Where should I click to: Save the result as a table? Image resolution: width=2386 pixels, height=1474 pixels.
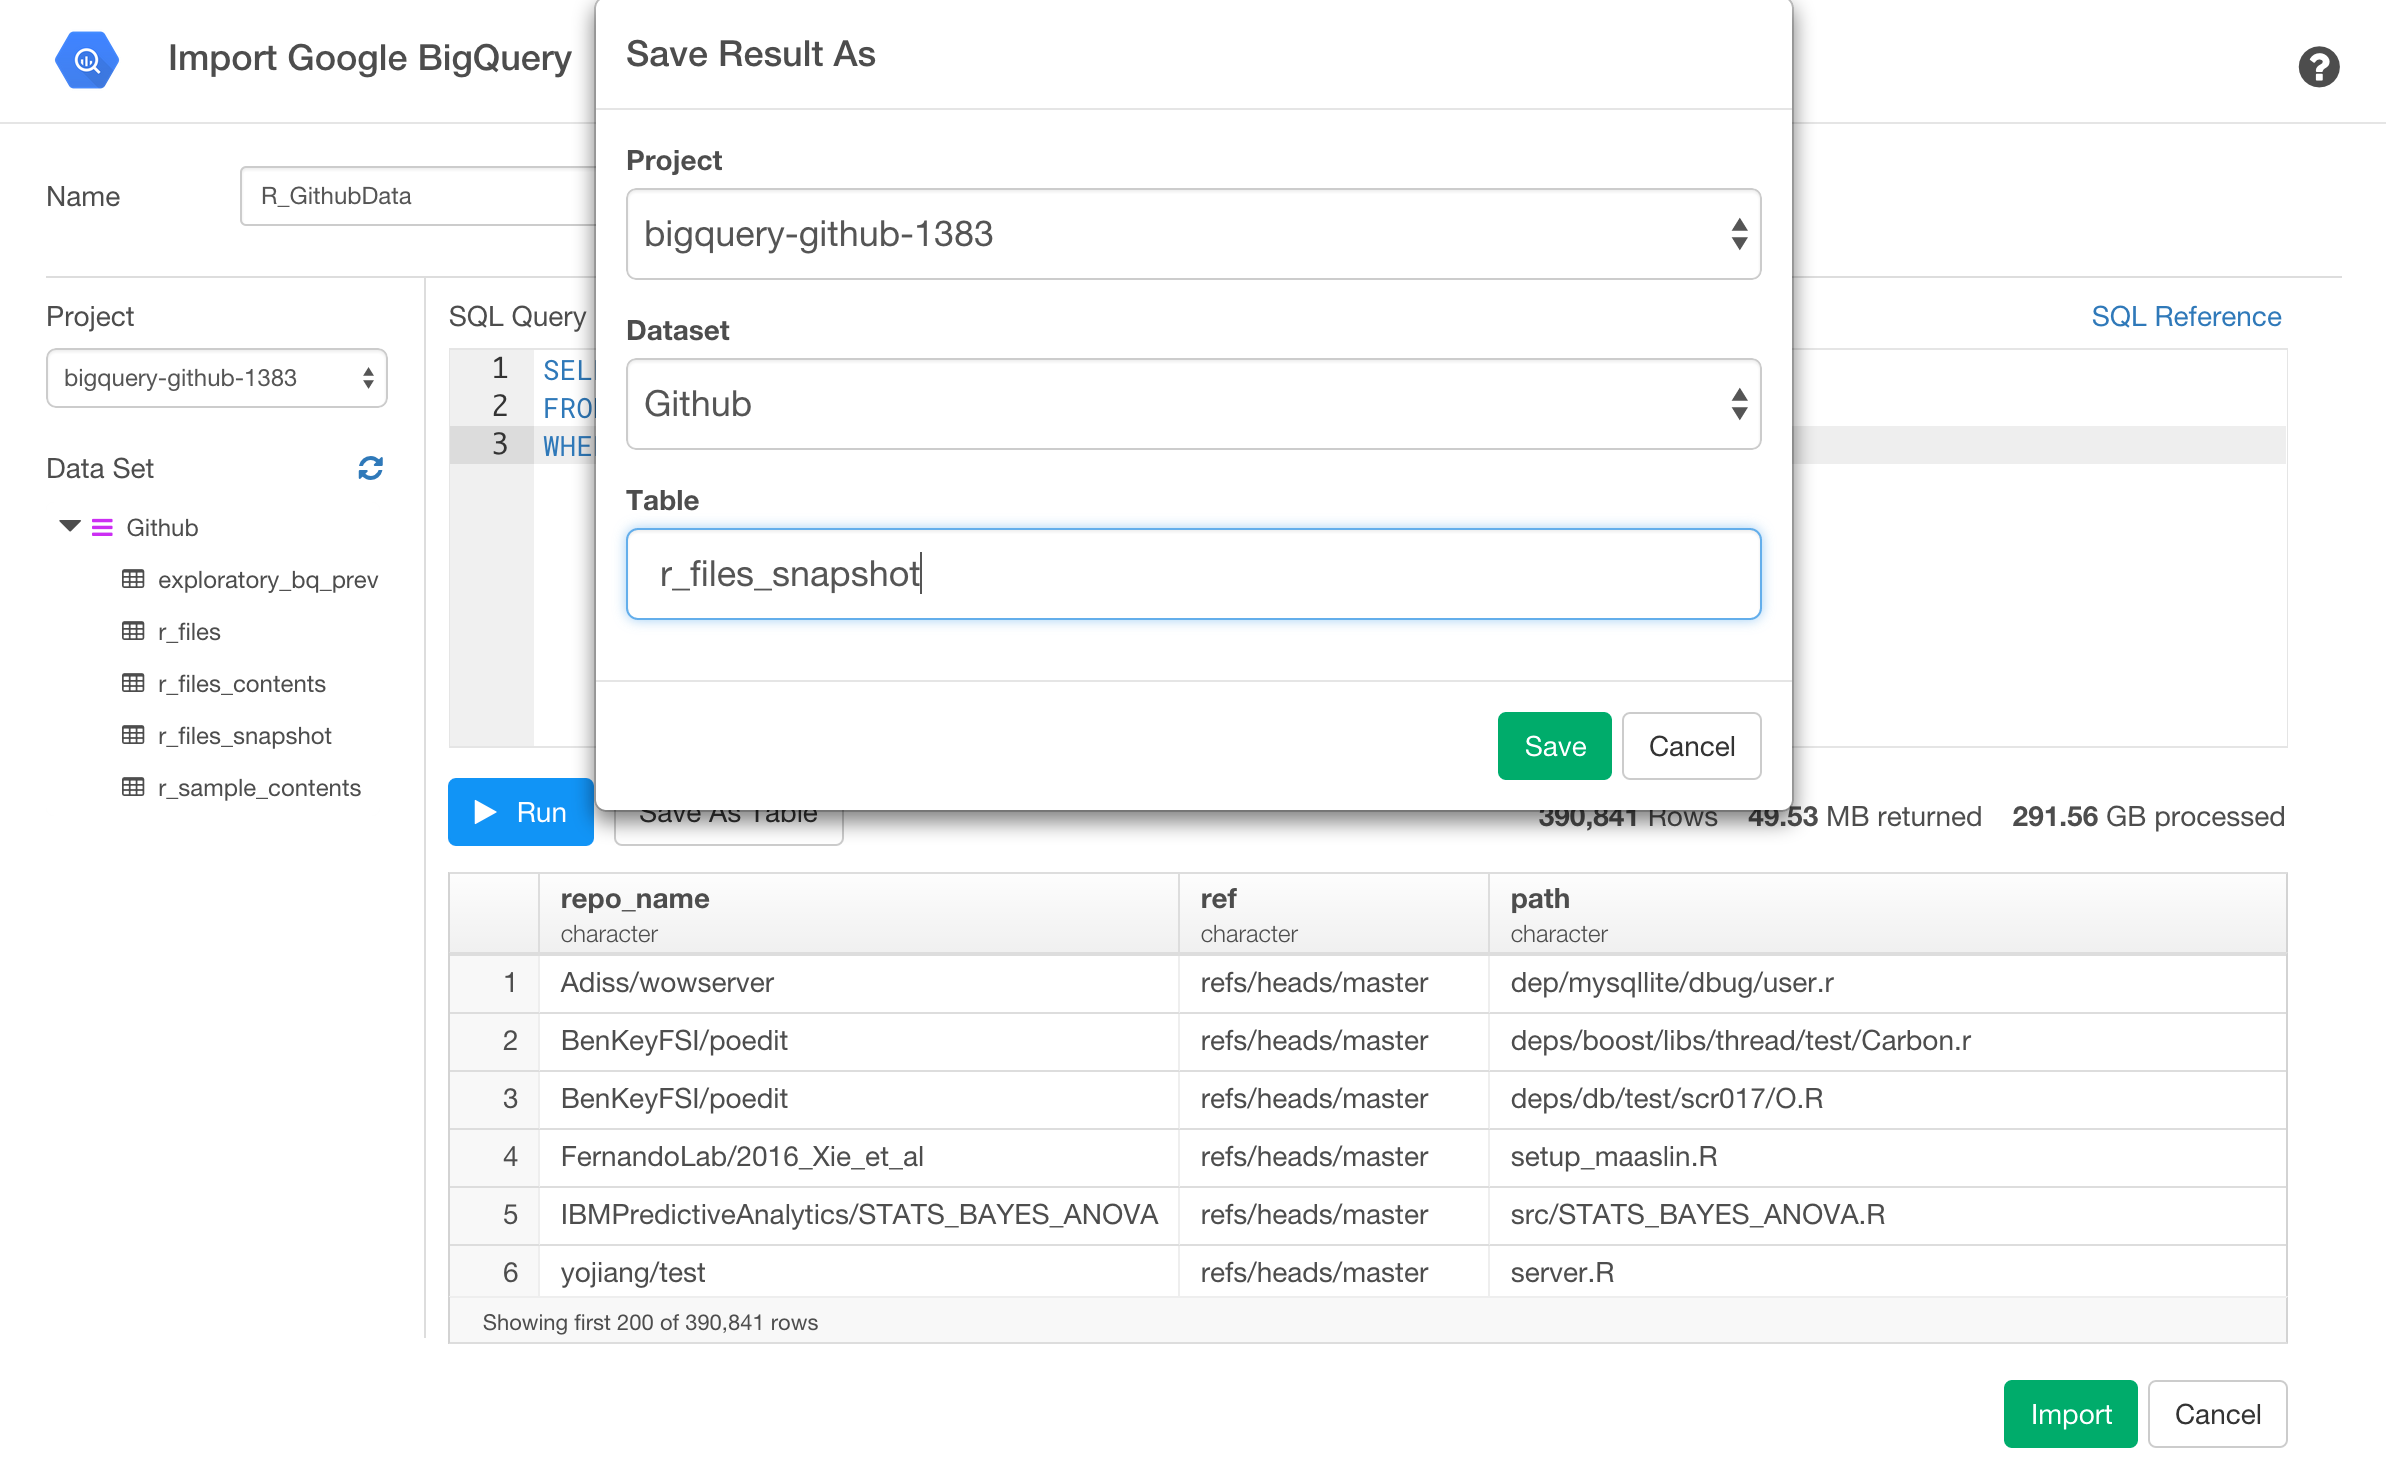[x=1554, y=746]
